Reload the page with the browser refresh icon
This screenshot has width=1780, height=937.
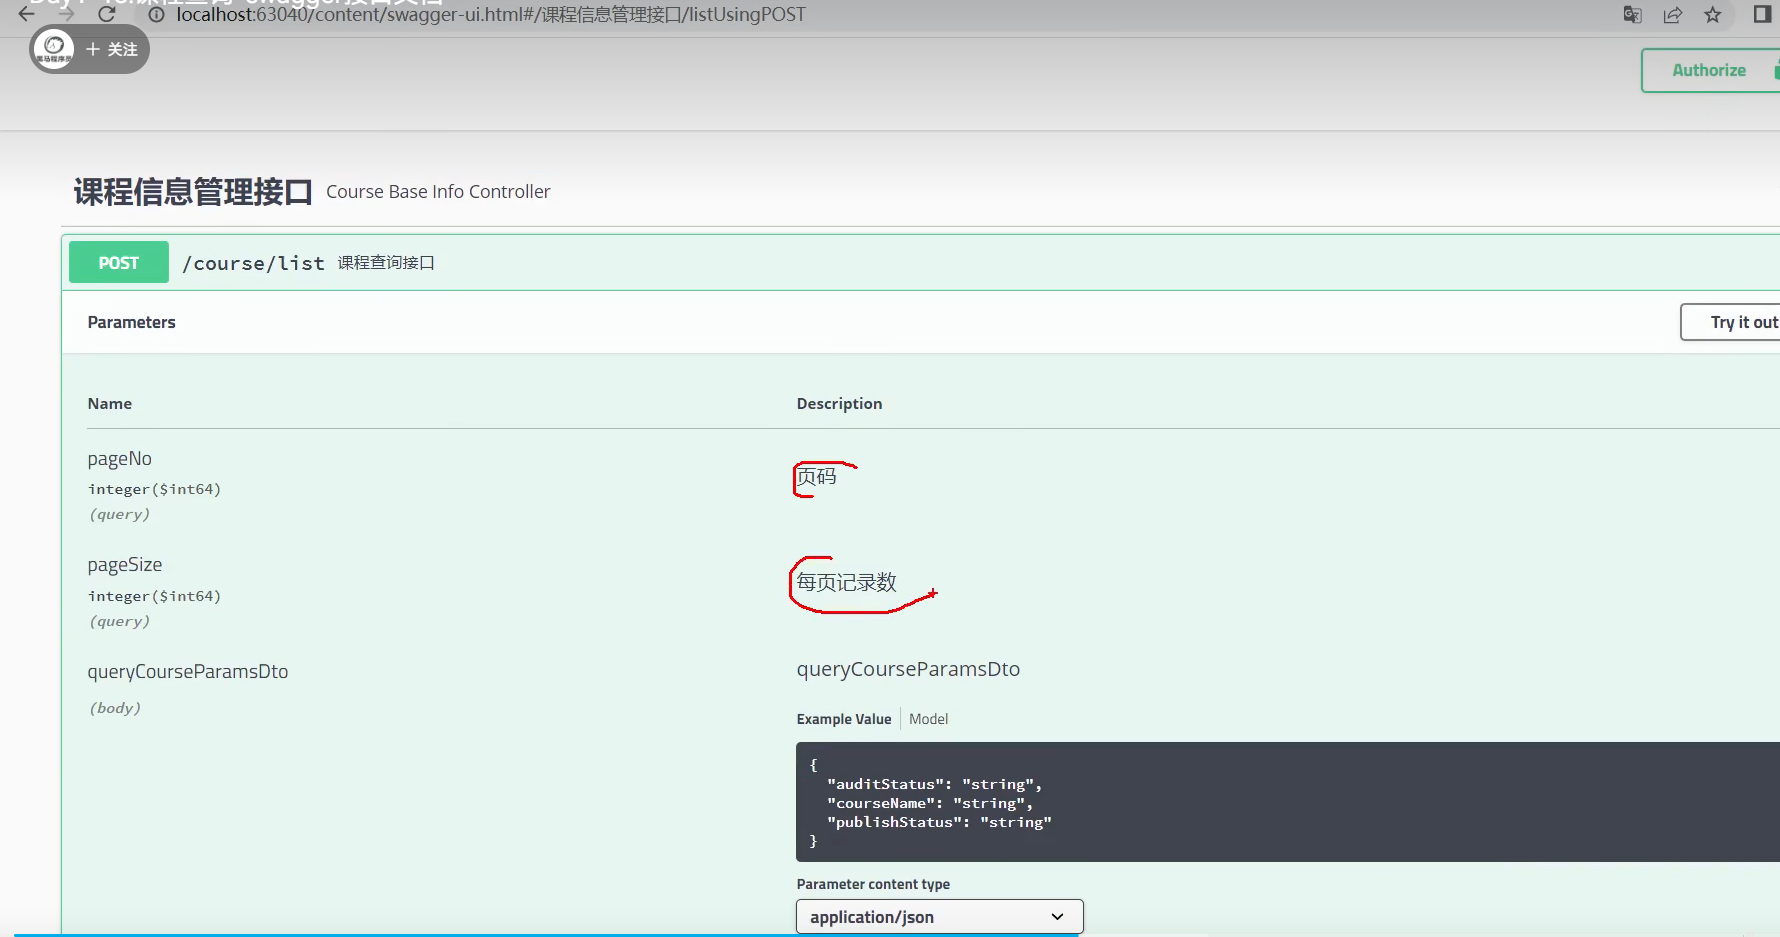point(107,15)
